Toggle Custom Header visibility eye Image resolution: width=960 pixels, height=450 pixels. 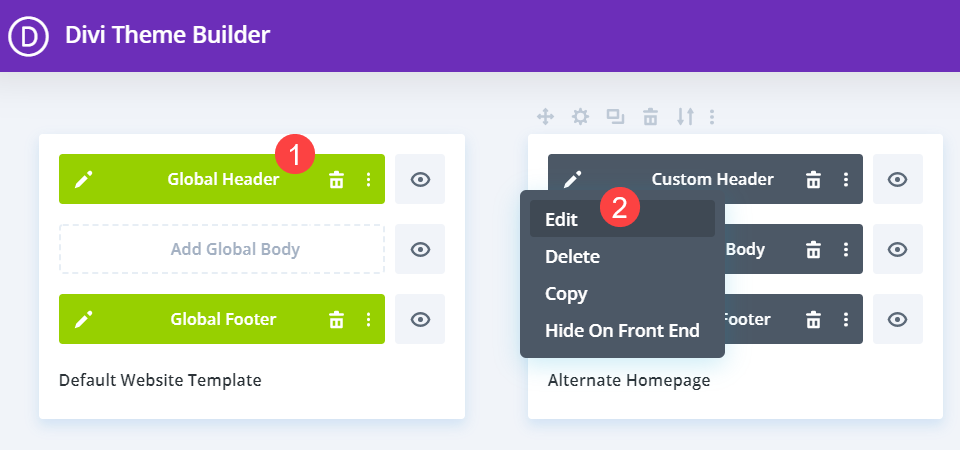coord(898,179)
